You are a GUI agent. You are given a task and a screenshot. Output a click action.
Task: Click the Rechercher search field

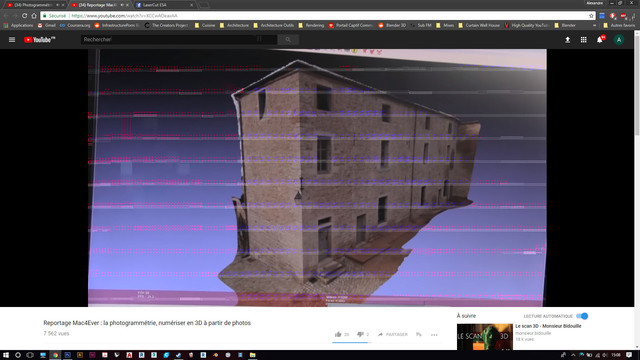point(179,40)
